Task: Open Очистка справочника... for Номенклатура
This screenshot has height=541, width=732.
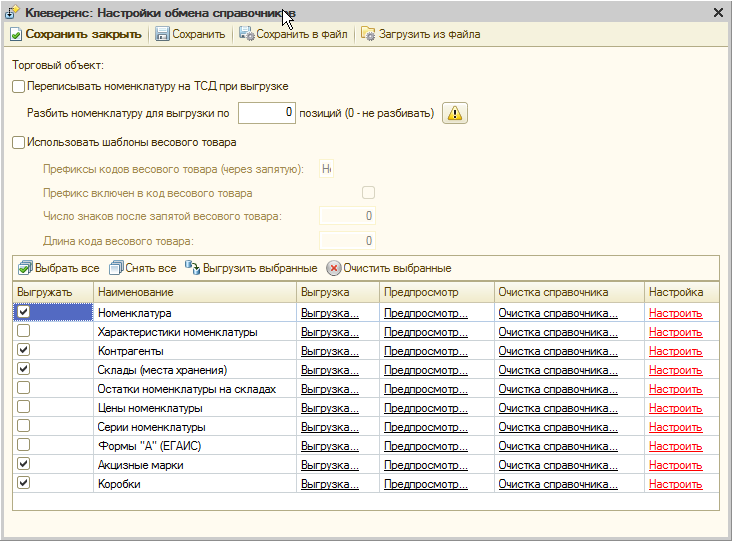Action: pos(558,313)
